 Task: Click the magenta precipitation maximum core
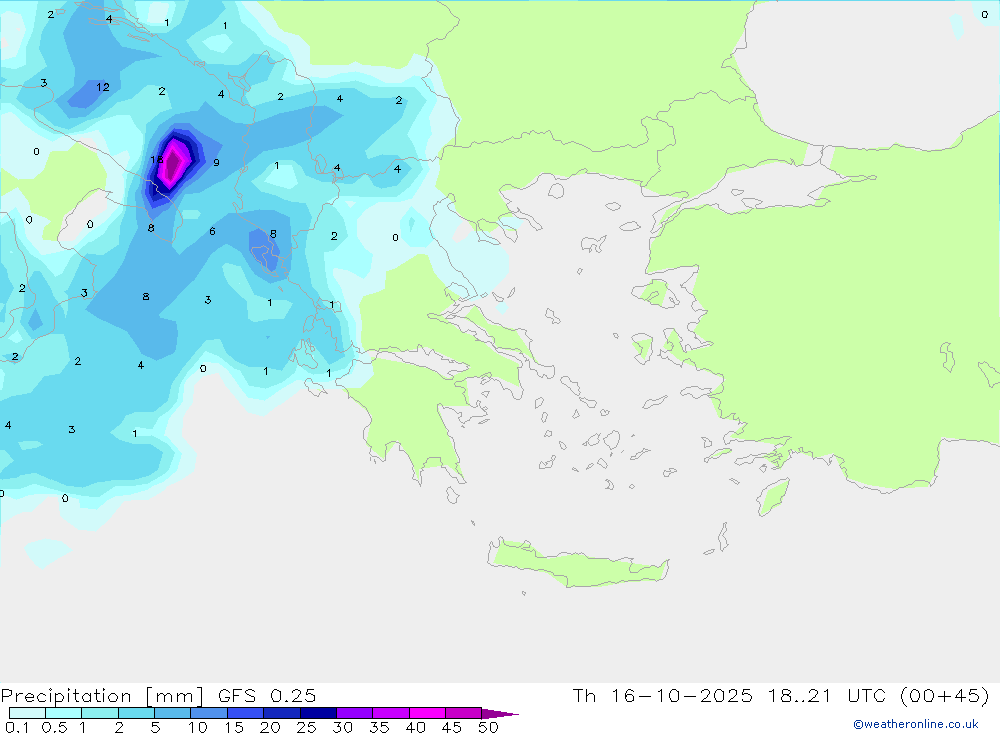point(173,163)
